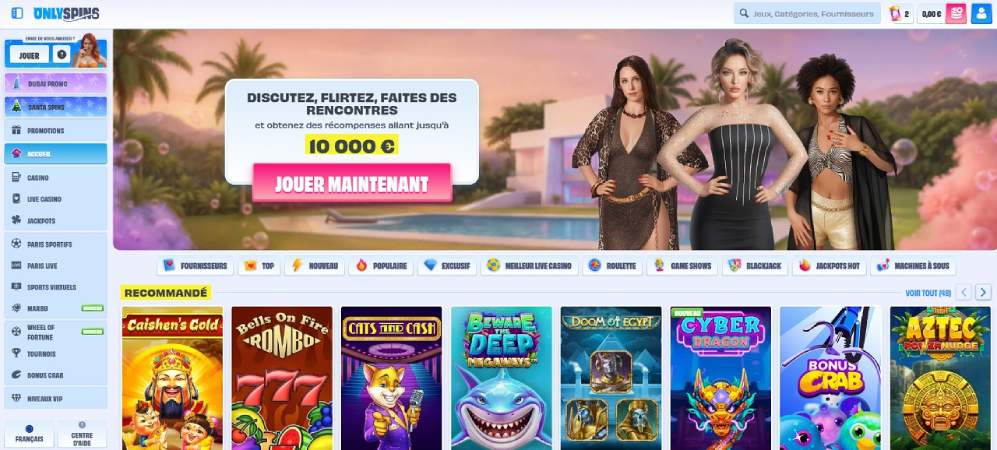The width and height of the screenshot is (997, 450).
Task: Click the question mark icon beside Jouer
Action: coord(62,55)
